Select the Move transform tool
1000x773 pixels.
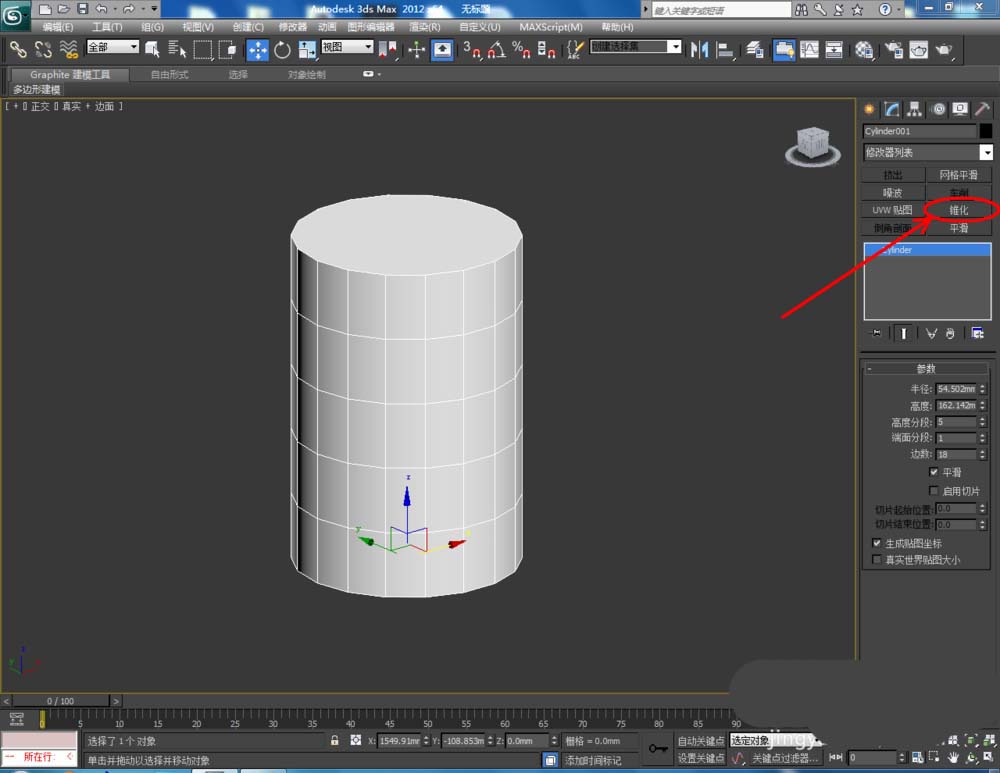[257, 49]
